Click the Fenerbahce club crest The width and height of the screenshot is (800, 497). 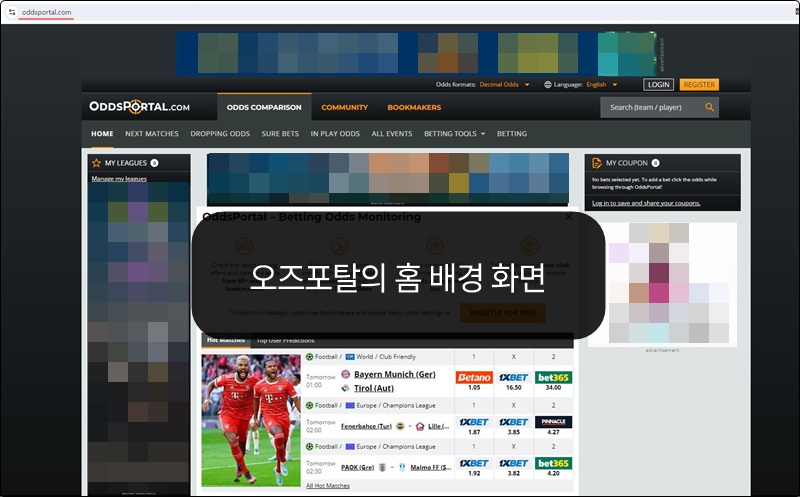pos(400,426)
